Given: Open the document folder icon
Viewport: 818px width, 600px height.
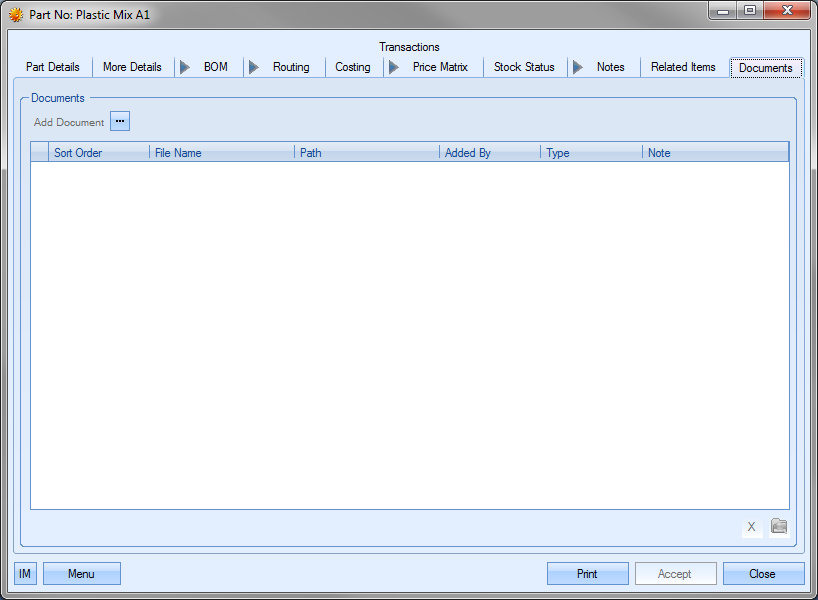Looking at the screenshot, I should click(x=779, y=527).
